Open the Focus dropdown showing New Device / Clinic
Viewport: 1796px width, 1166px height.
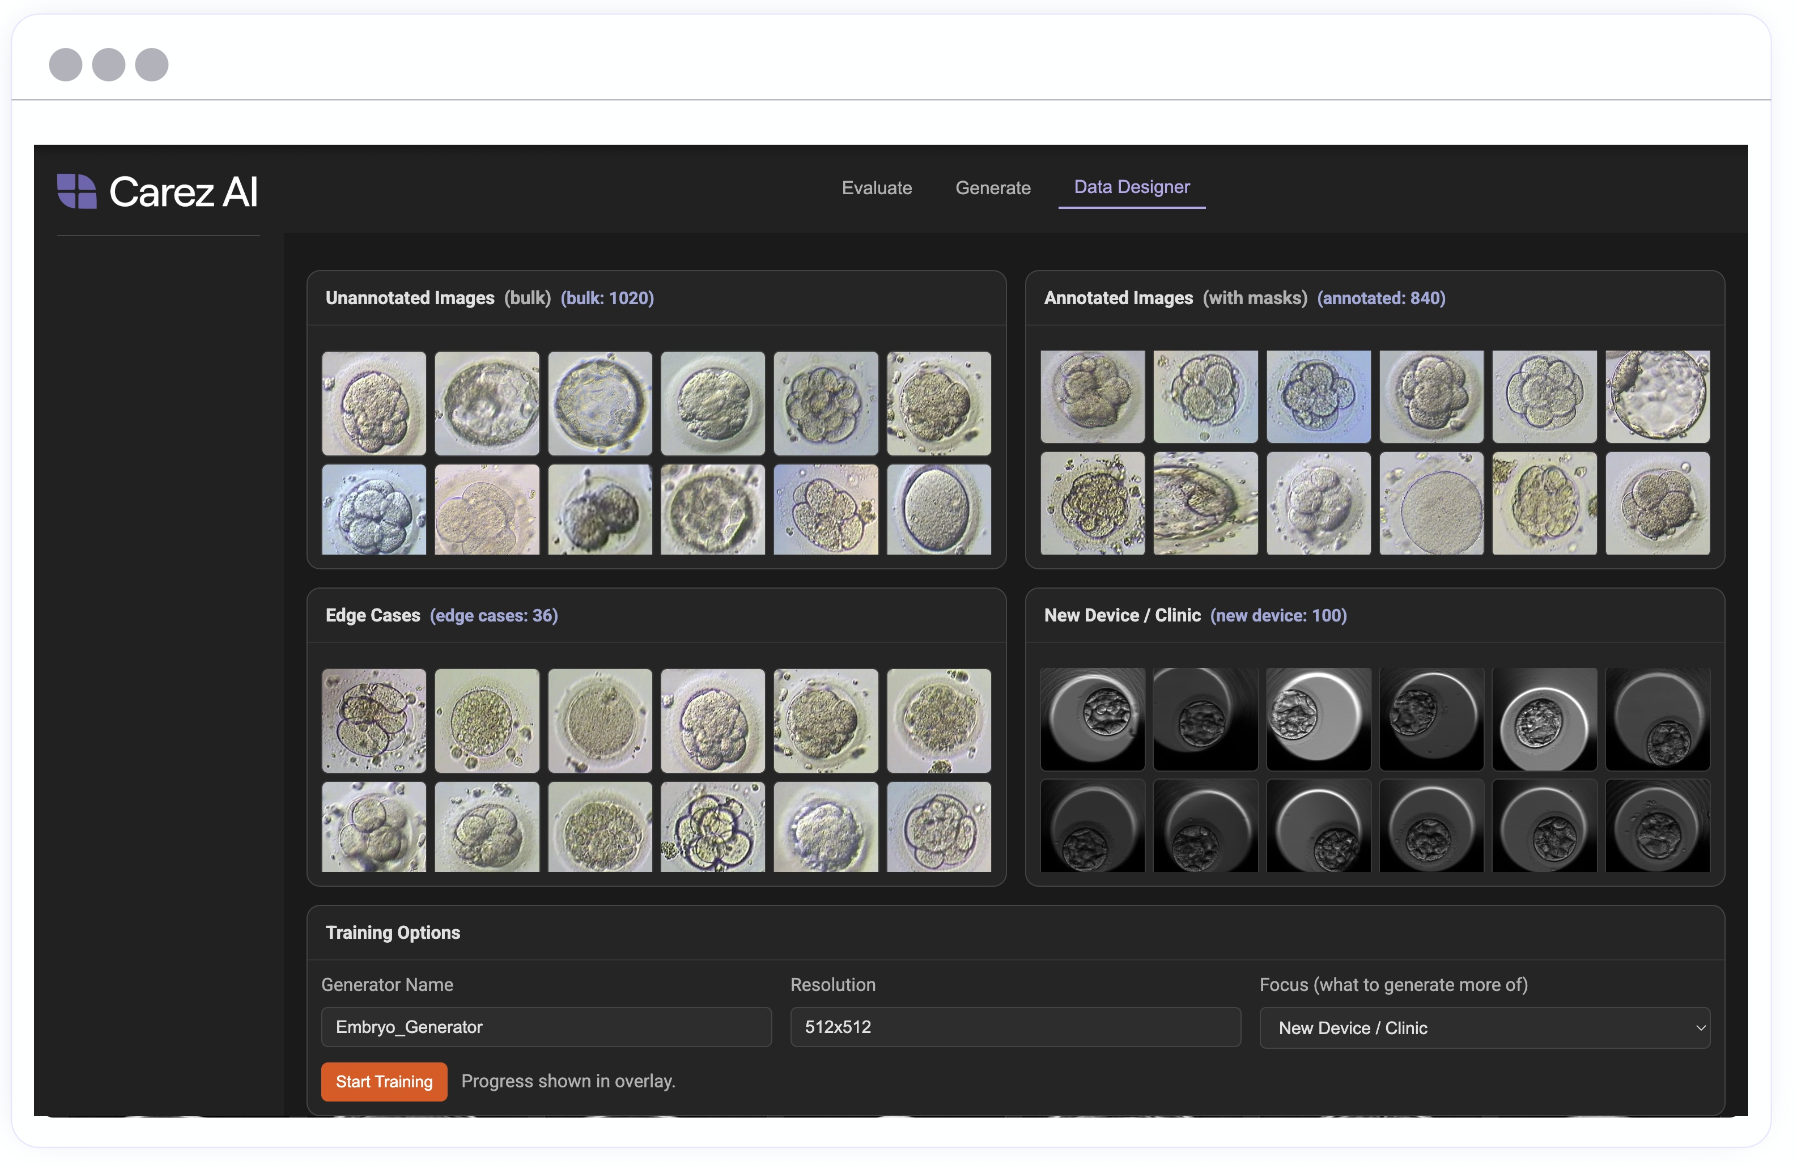tap(1484, 1028)
